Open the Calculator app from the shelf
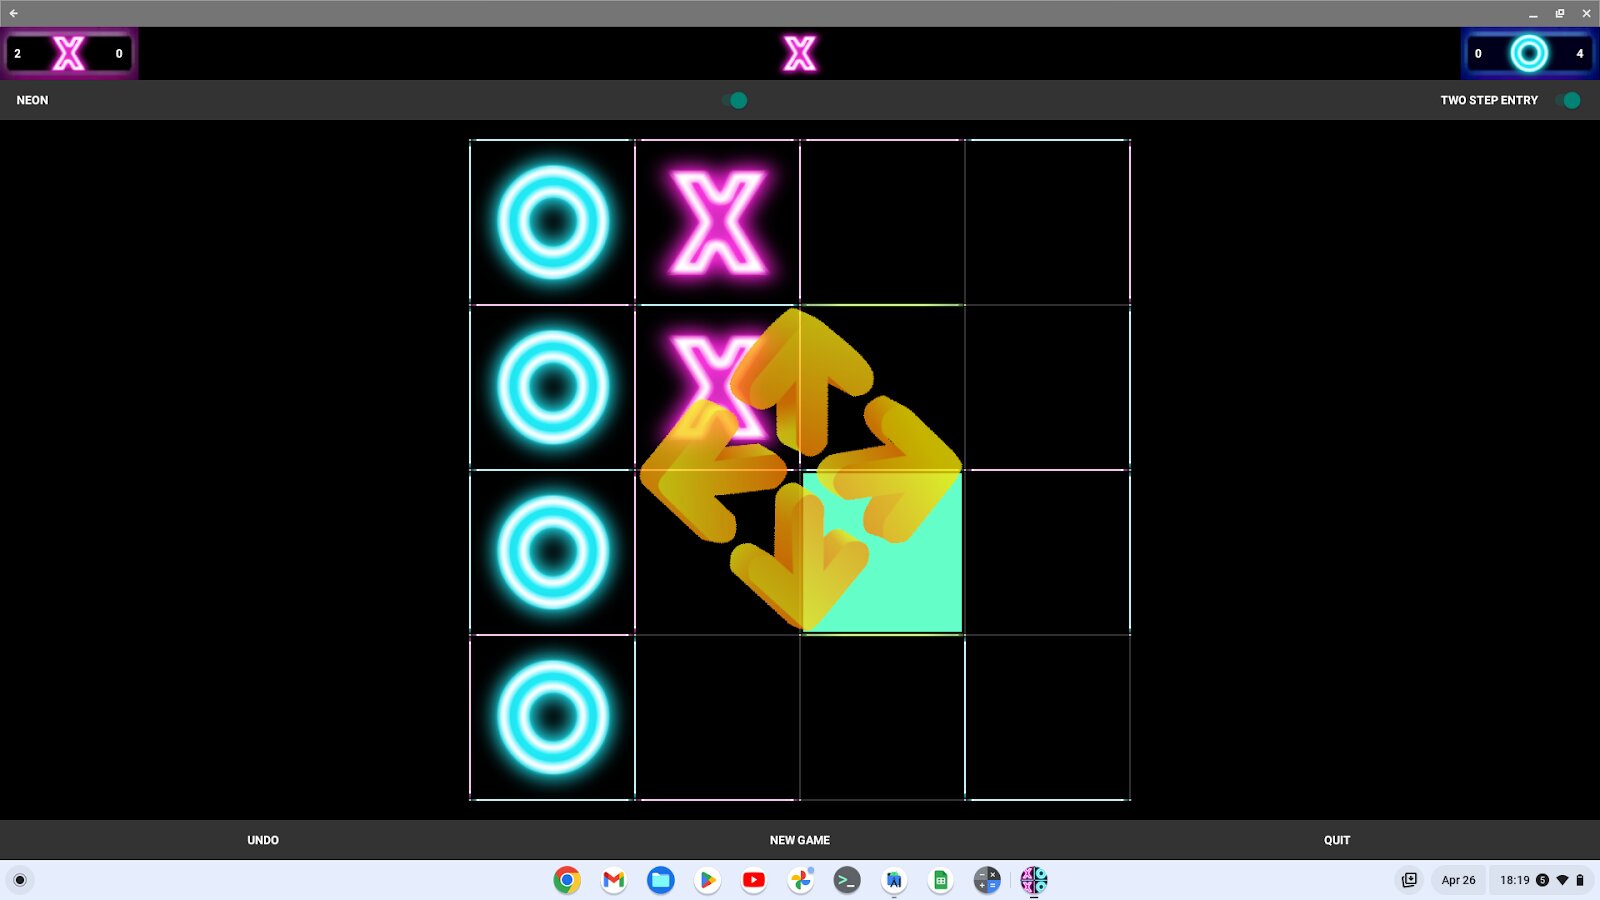Image resolution: width=1600 pixels, height=900 pixels. pos(987,880)
